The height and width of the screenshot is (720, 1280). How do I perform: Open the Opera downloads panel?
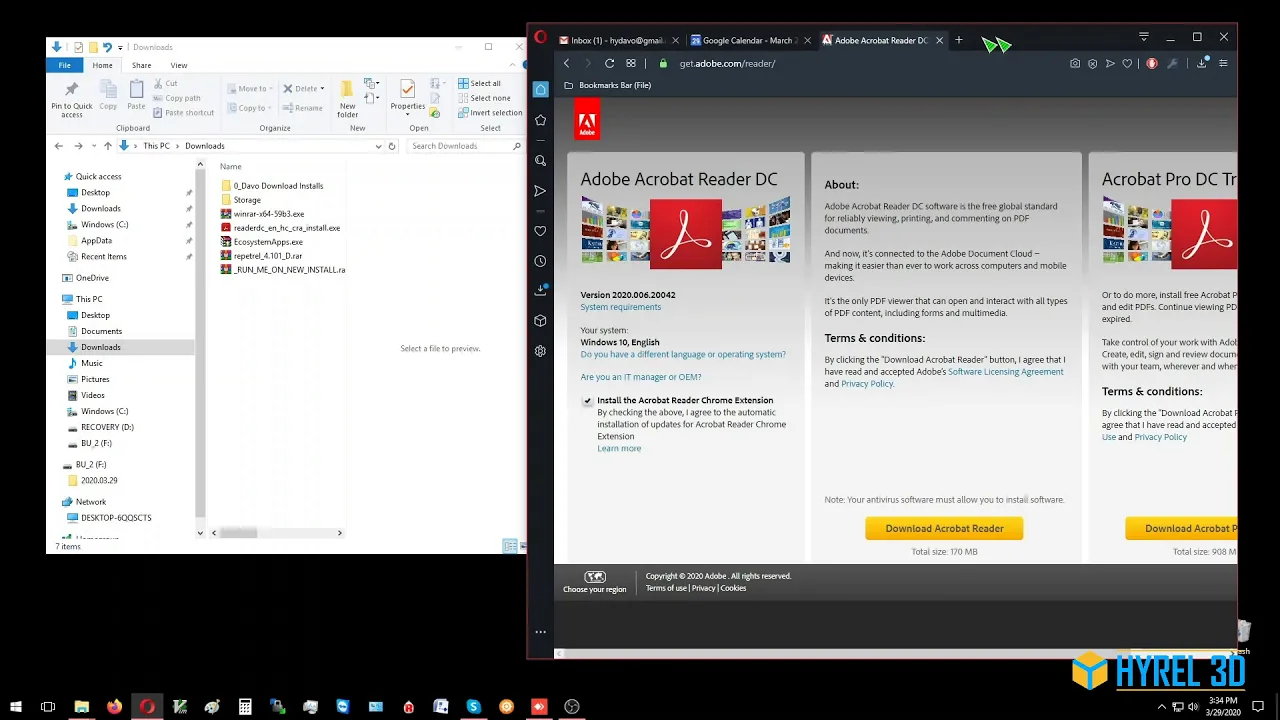1201,63
